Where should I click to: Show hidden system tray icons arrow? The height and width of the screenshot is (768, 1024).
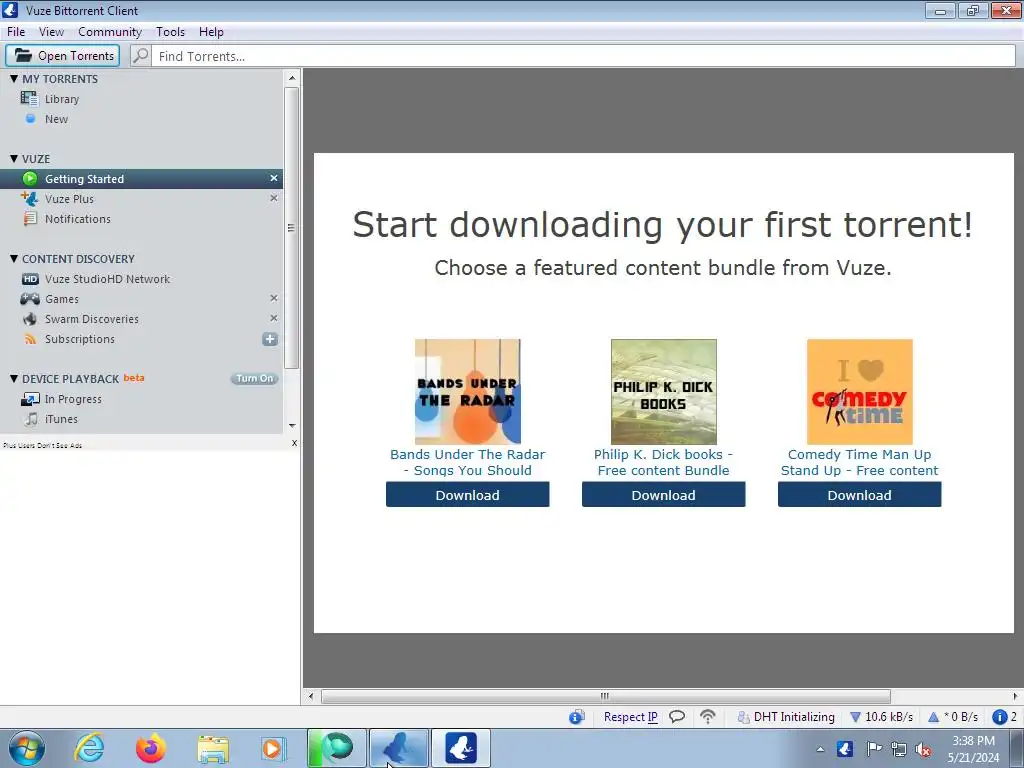(x=820, y=749)
